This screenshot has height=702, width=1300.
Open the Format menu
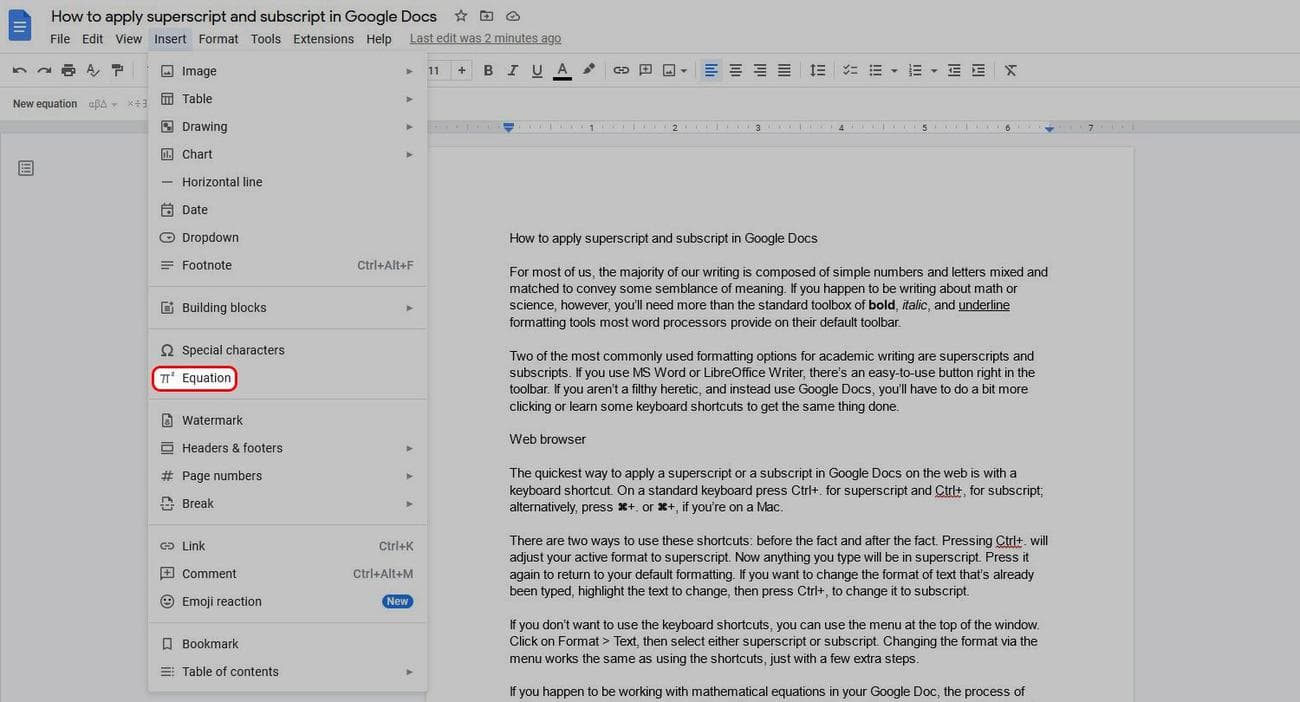pos(218,38)
